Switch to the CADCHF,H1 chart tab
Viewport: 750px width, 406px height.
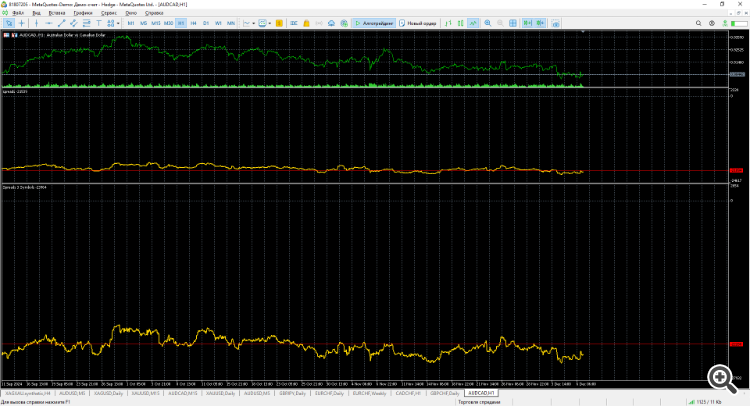coord(408,393)
